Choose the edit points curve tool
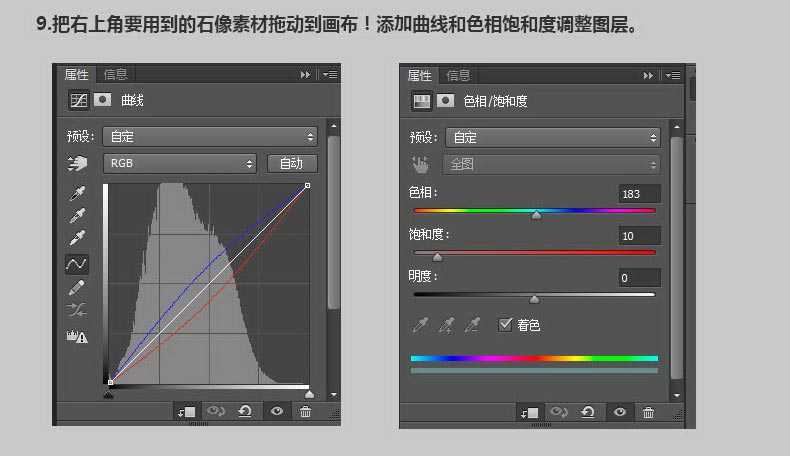 pyautogui.click(x=77, y=264)
